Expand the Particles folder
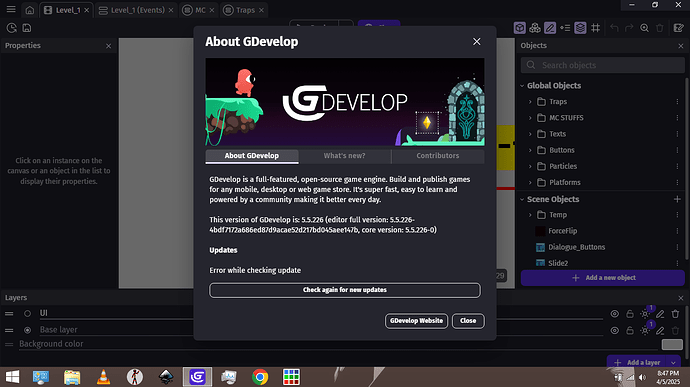Viewport: 690px width, 387px height. 530,166
